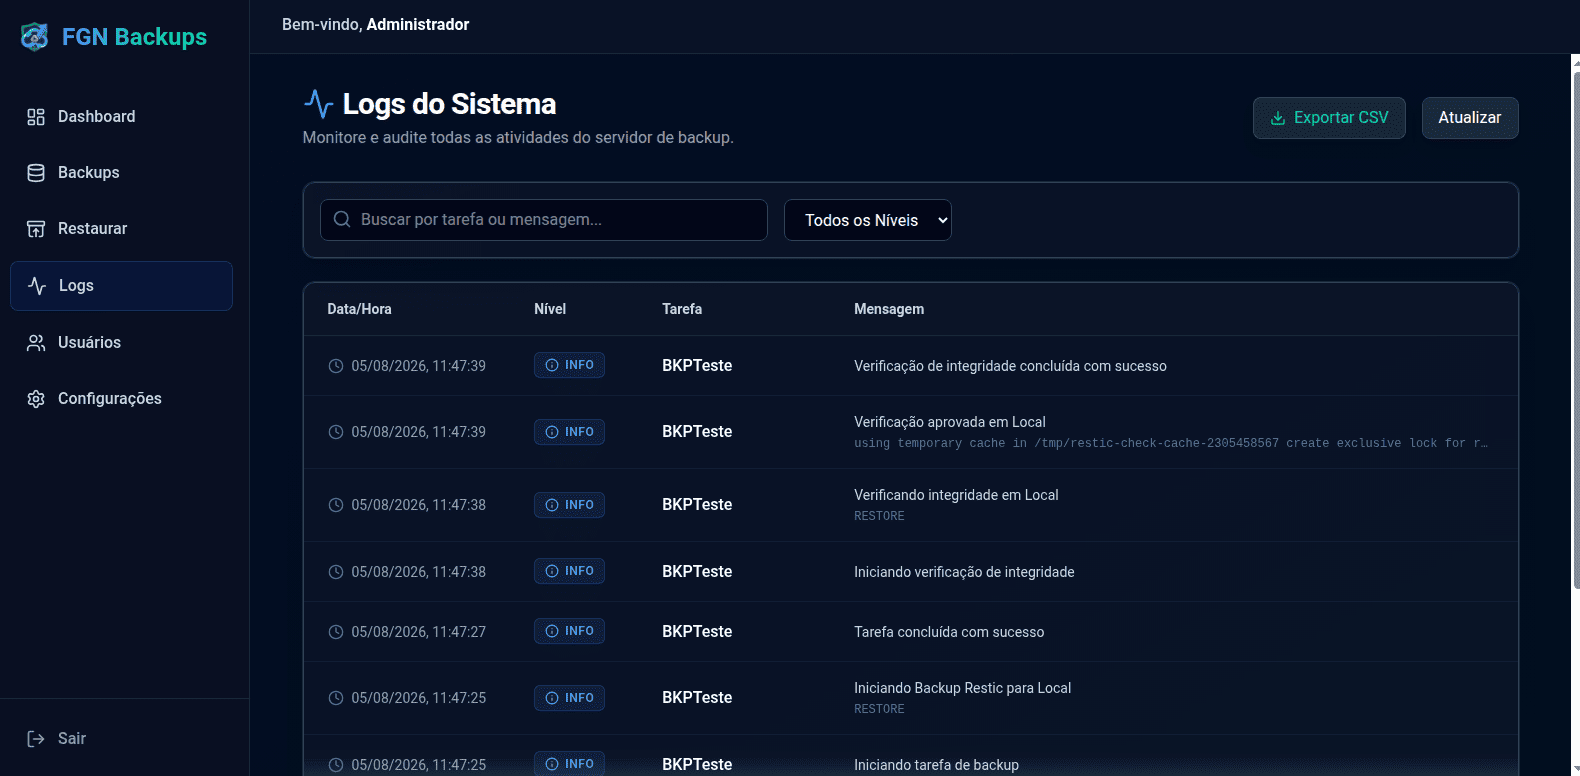Click the Administrador name in the header

(x=418, y=25)
